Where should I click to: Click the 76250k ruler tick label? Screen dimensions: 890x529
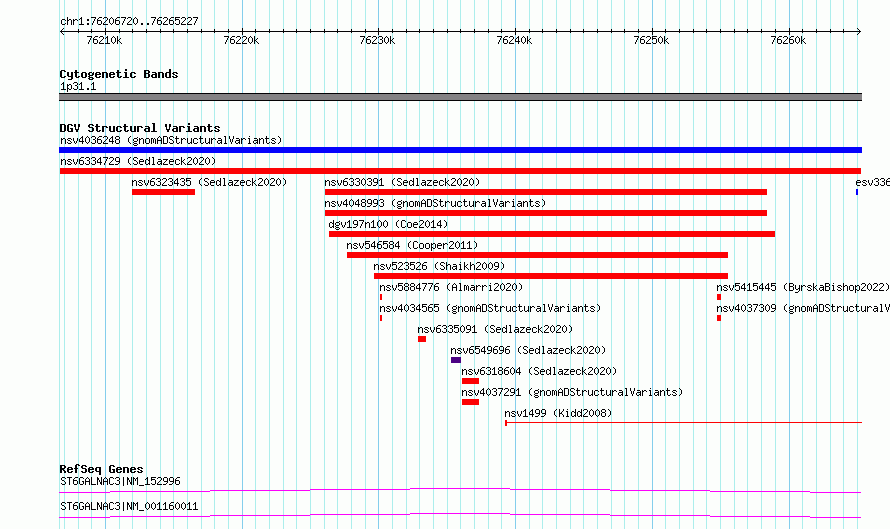651,40
